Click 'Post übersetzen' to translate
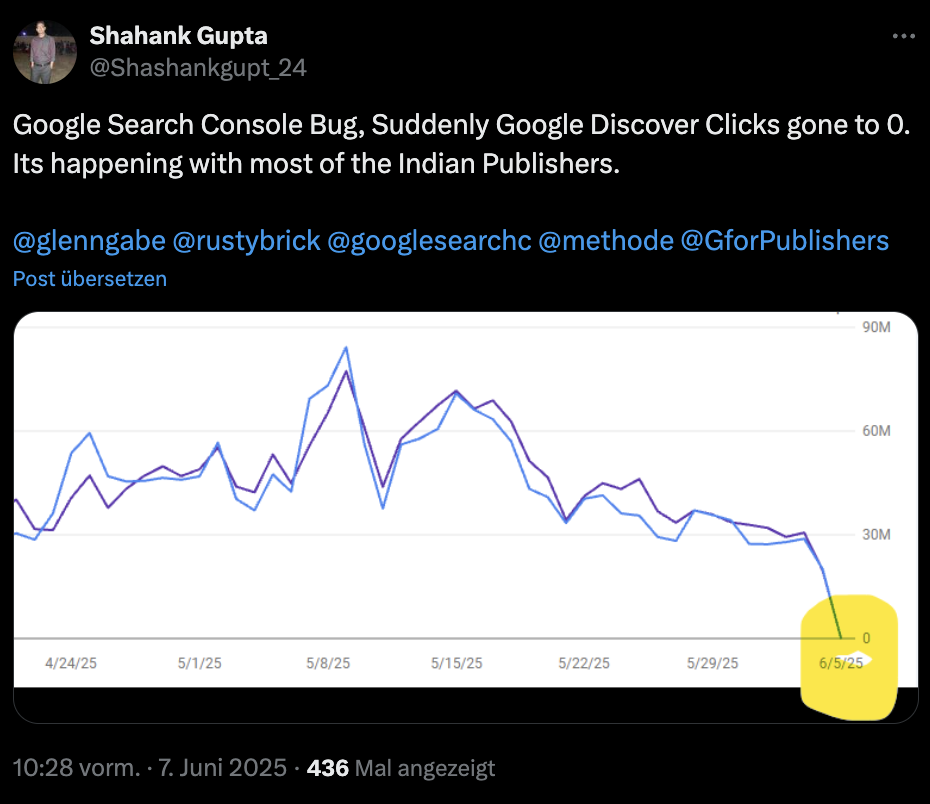Image resolution: width=930 pixels, height=804 pixels. 89,279
